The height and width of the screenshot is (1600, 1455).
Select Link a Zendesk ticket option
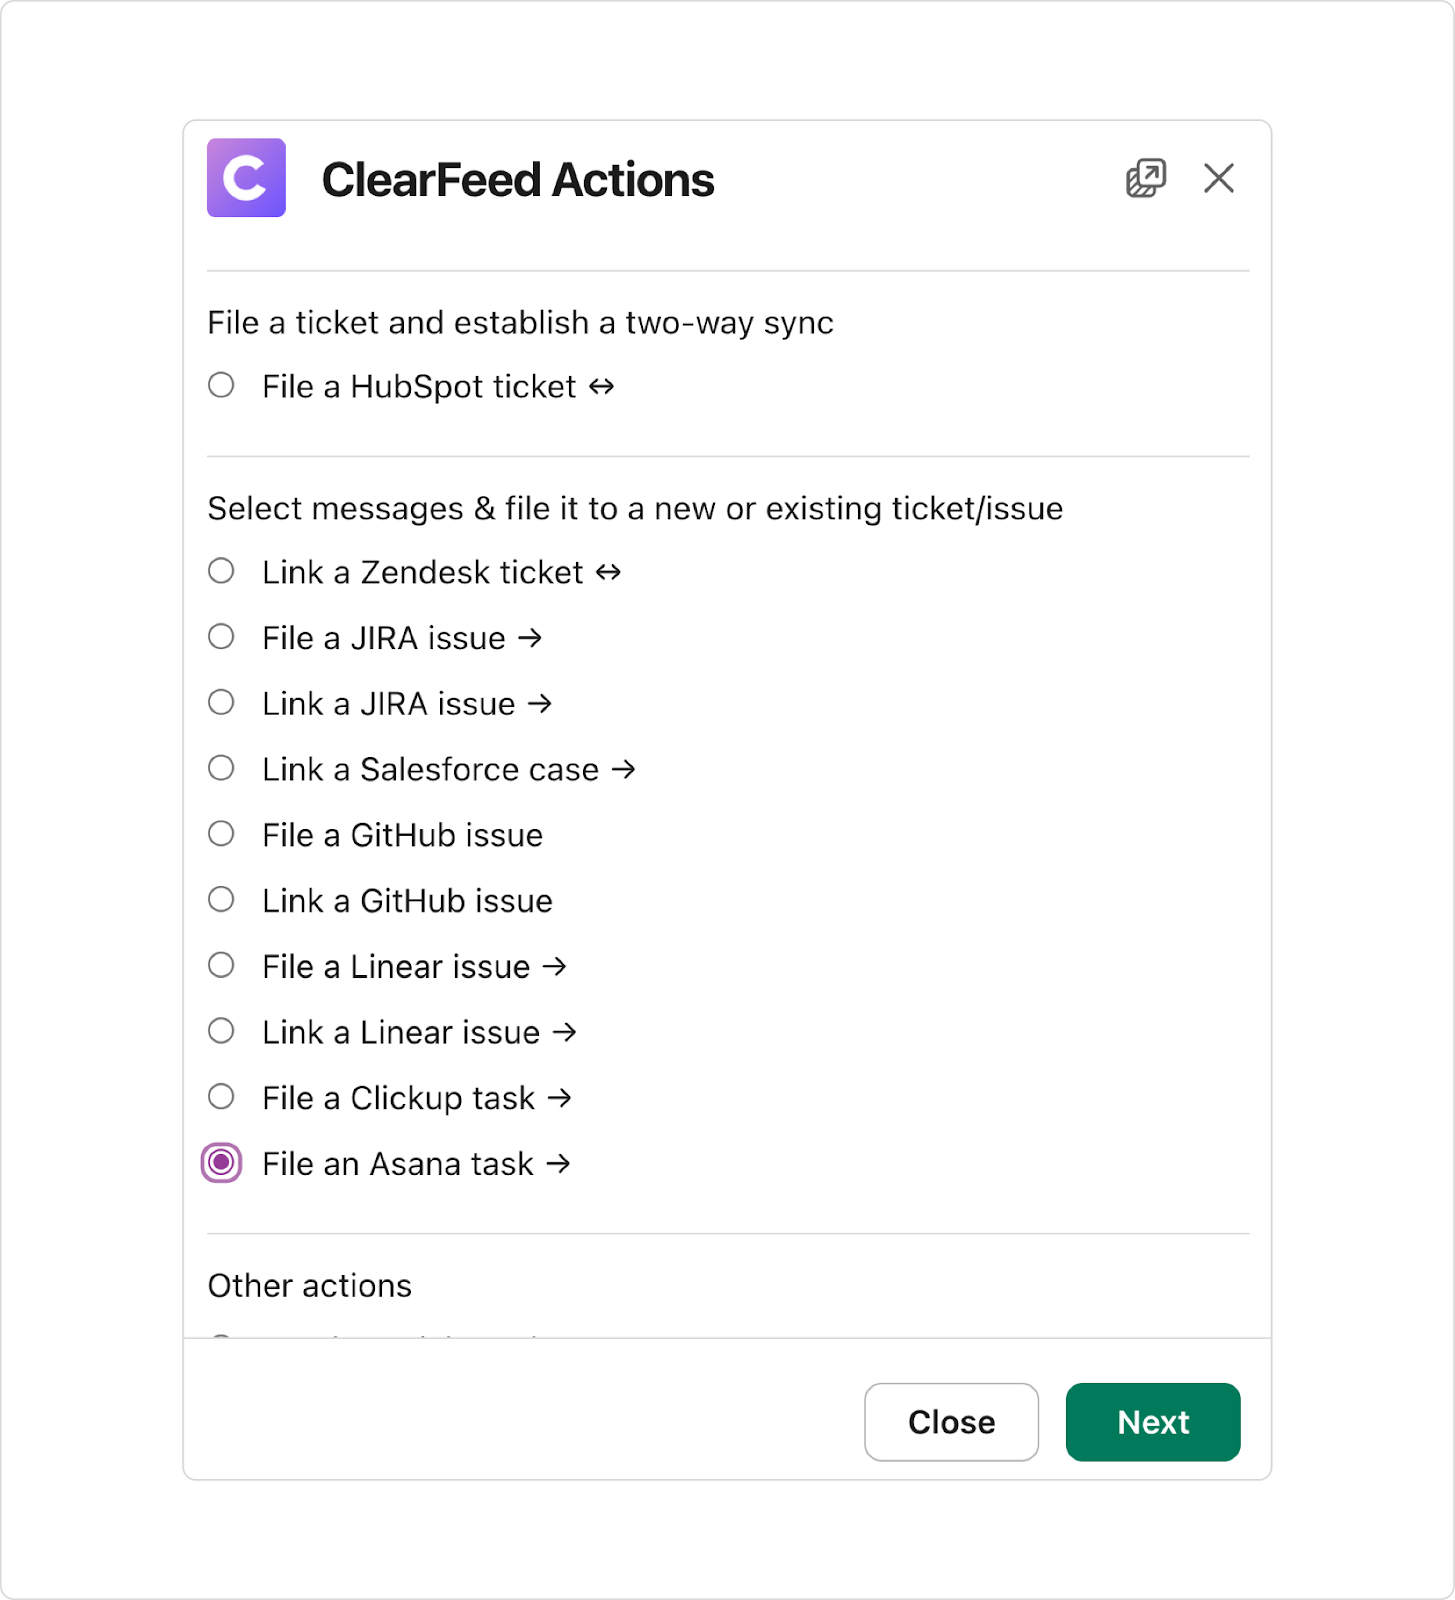221,571
